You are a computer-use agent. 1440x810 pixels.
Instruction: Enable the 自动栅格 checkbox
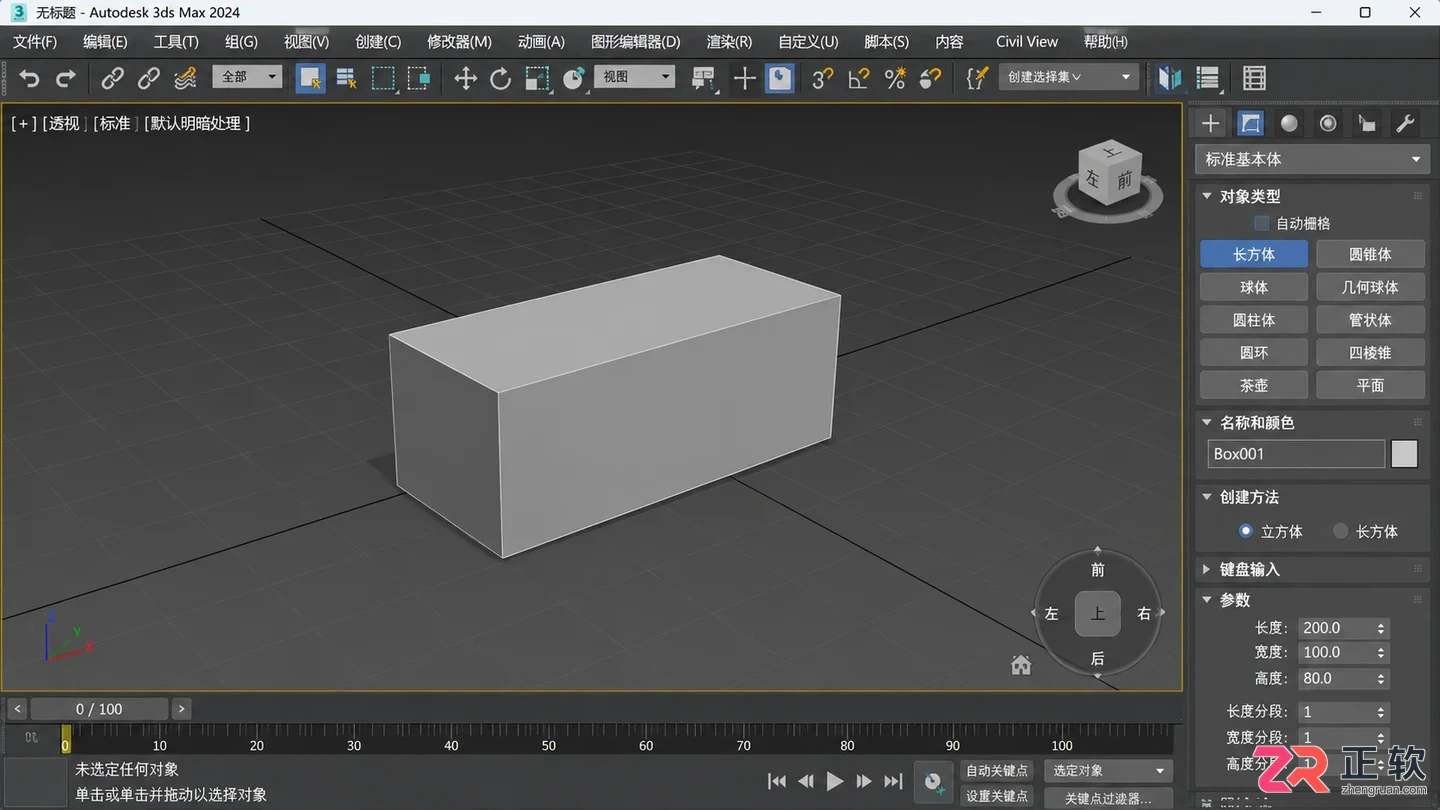1262,223
